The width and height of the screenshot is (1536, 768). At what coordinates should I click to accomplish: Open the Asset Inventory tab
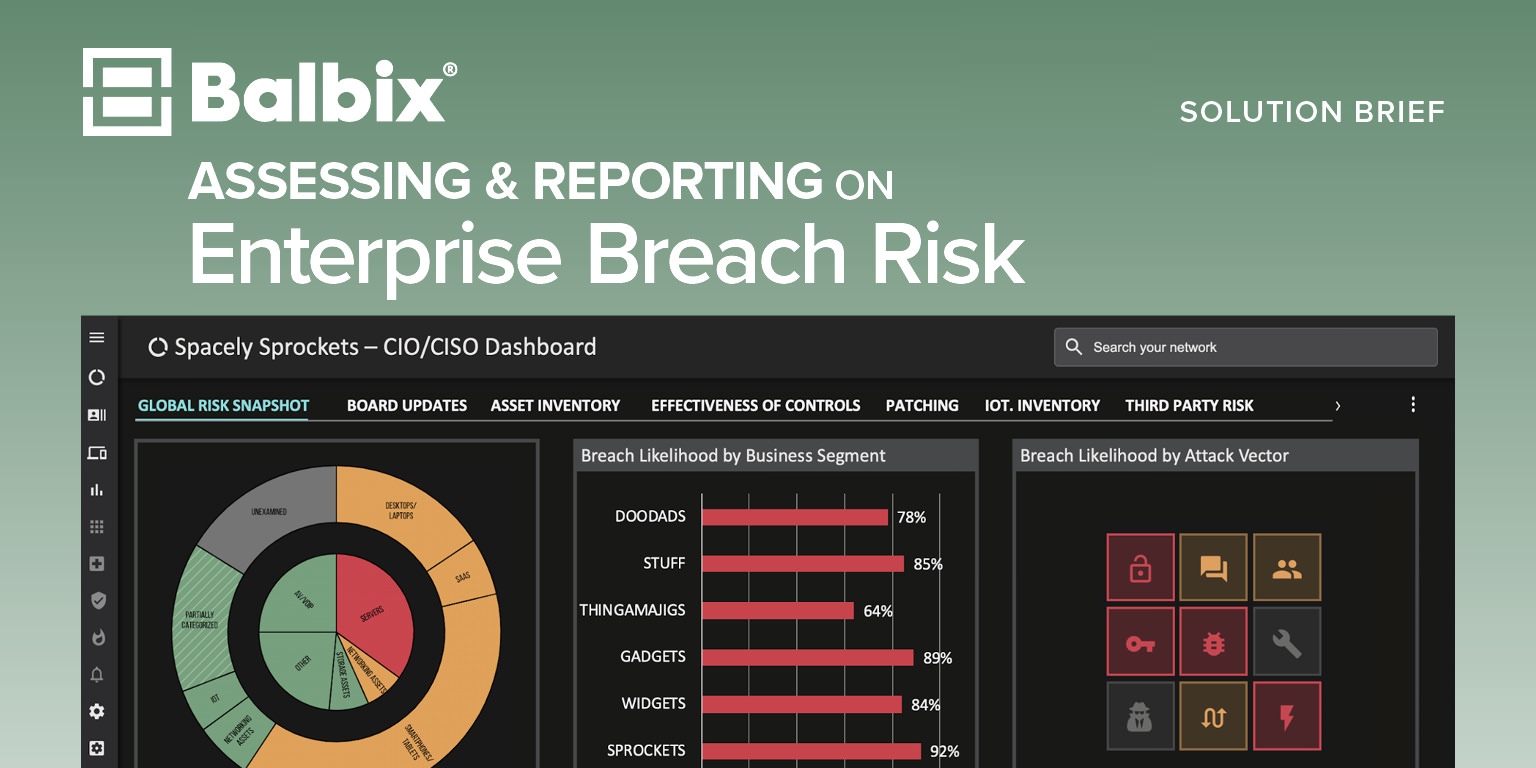(x=555, y=406)
